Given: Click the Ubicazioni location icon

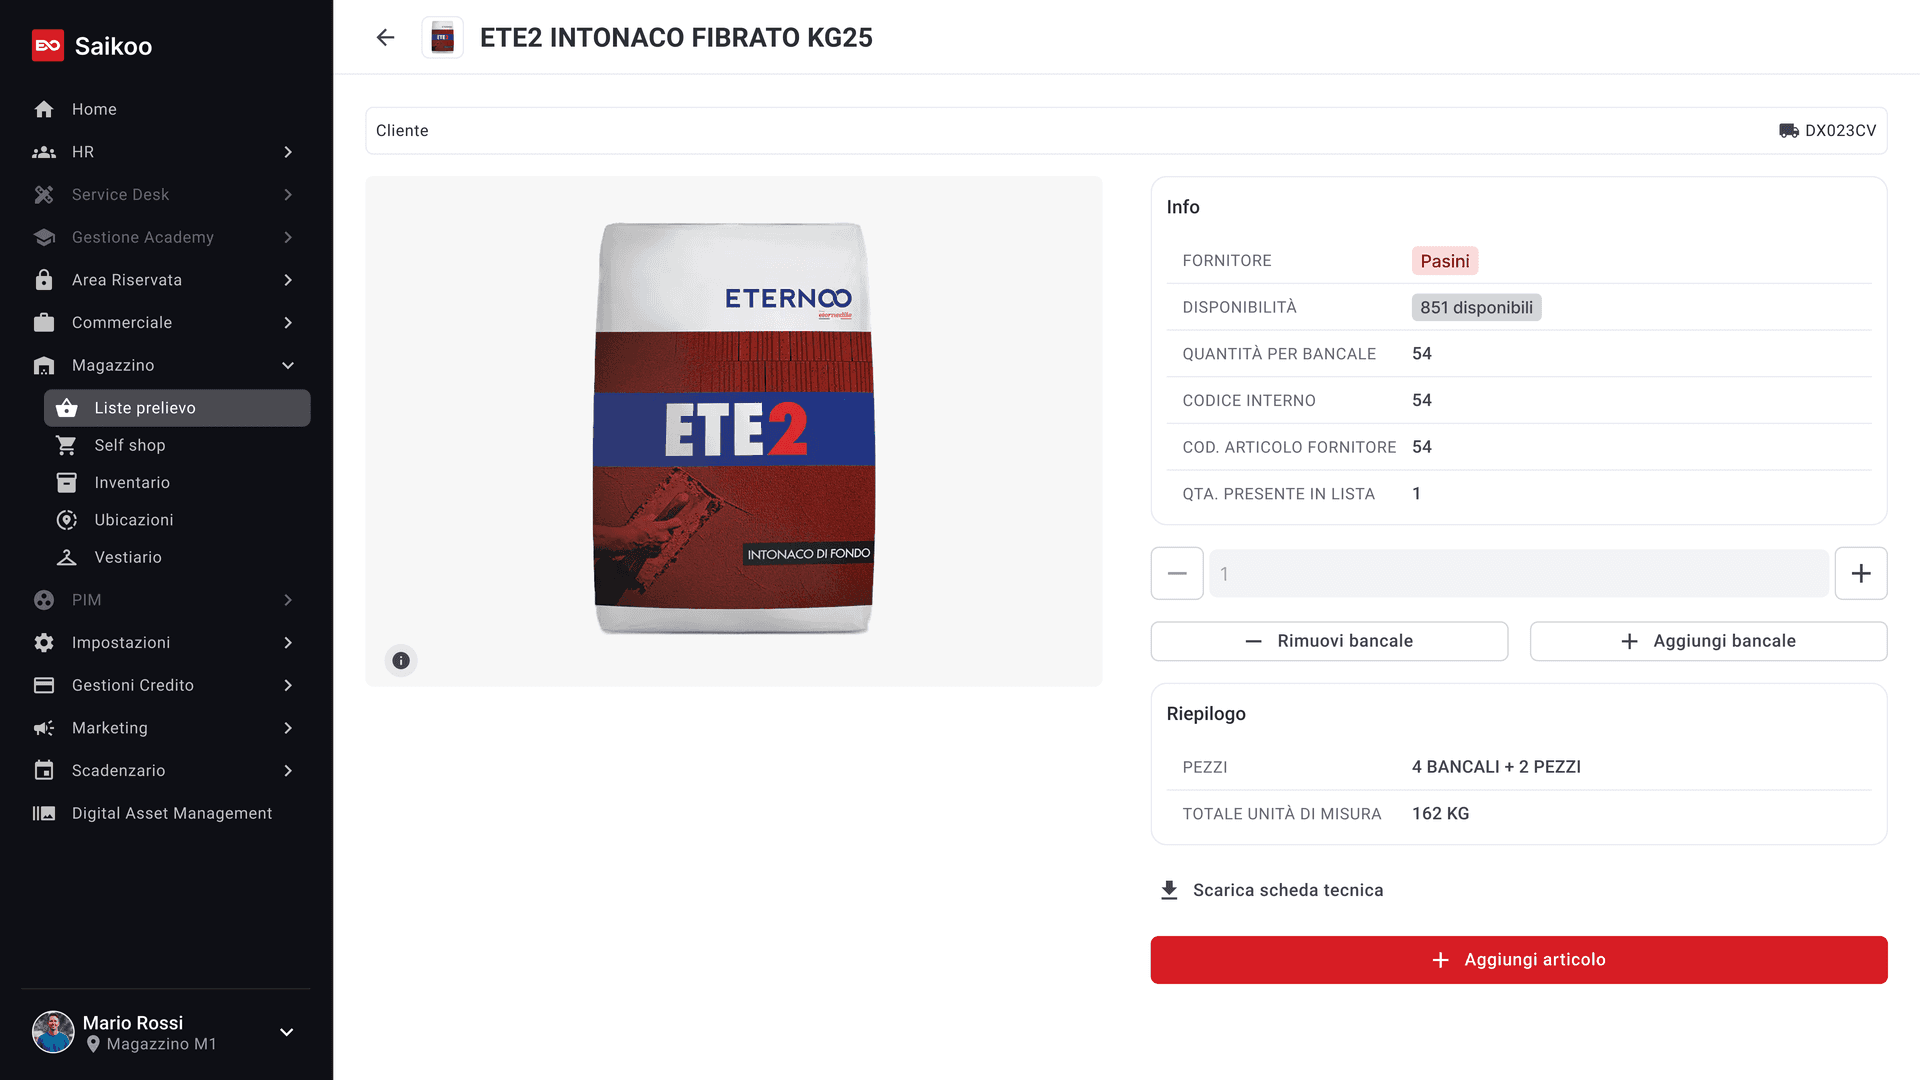Looking at the screenshot, I should coord(66,519).
